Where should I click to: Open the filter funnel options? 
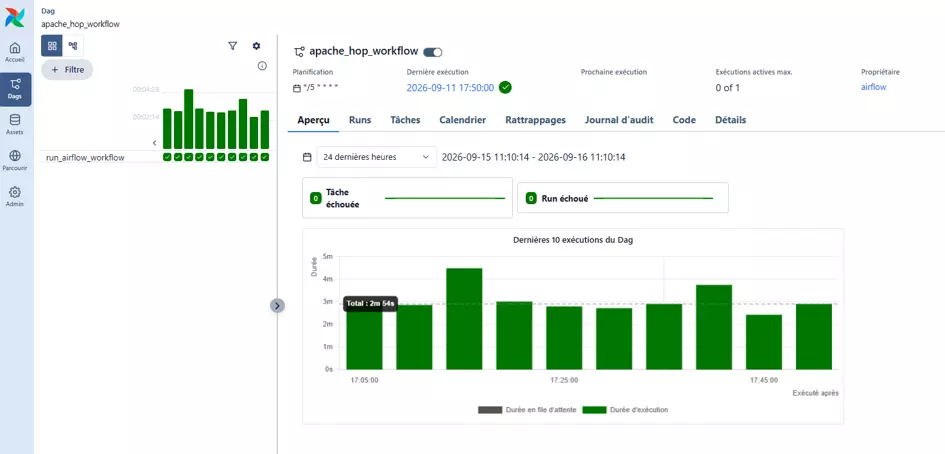233,46
